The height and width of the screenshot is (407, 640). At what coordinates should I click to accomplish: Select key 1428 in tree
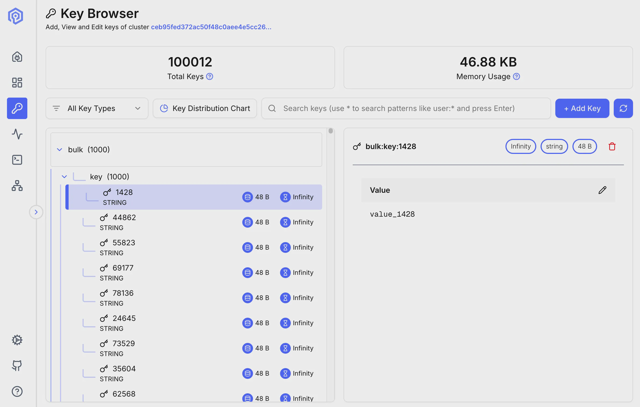point(194,197)
